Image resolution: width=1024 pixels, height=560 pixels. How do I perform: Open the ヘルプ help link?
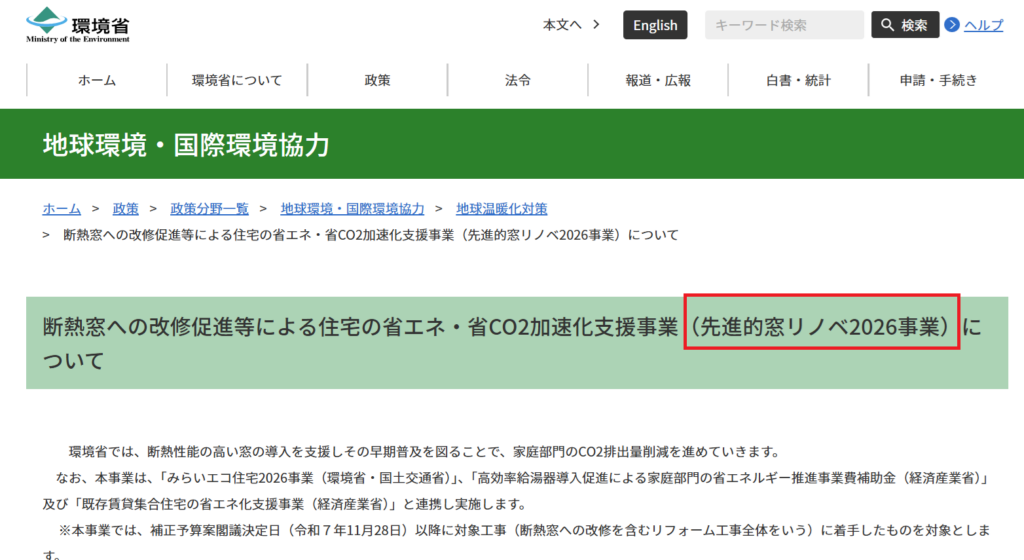983,25
